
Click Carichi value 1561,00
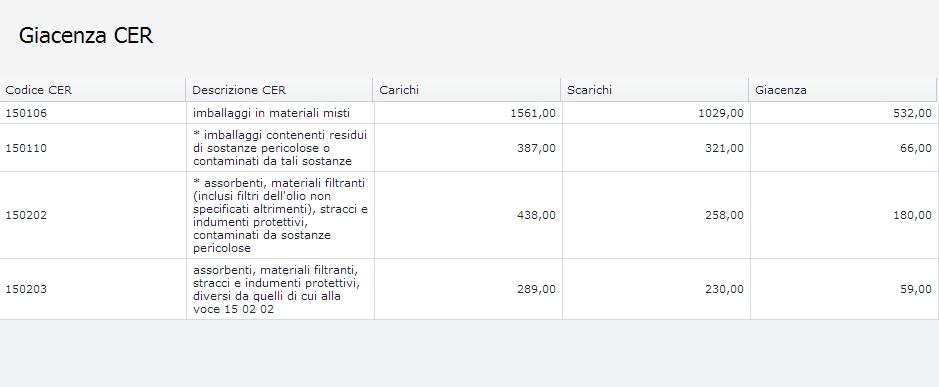pyautogui.click(x=532, y=113)
